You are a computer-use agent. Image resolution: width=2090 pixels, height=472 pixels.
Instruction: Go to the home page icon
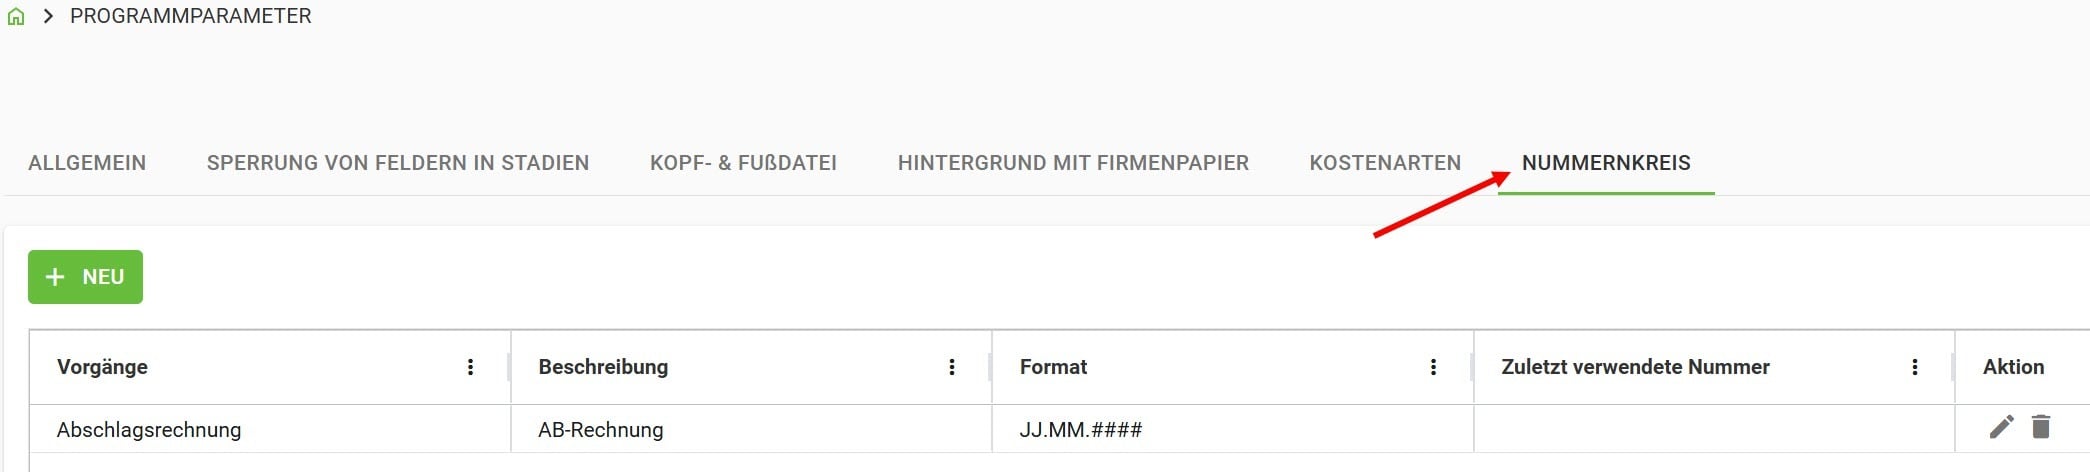point(16,17)
